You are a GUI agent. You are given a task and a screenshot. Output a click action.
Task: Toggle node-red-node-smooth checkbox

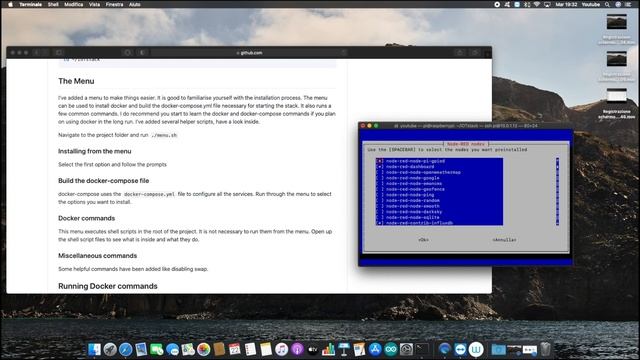[380, 206]
